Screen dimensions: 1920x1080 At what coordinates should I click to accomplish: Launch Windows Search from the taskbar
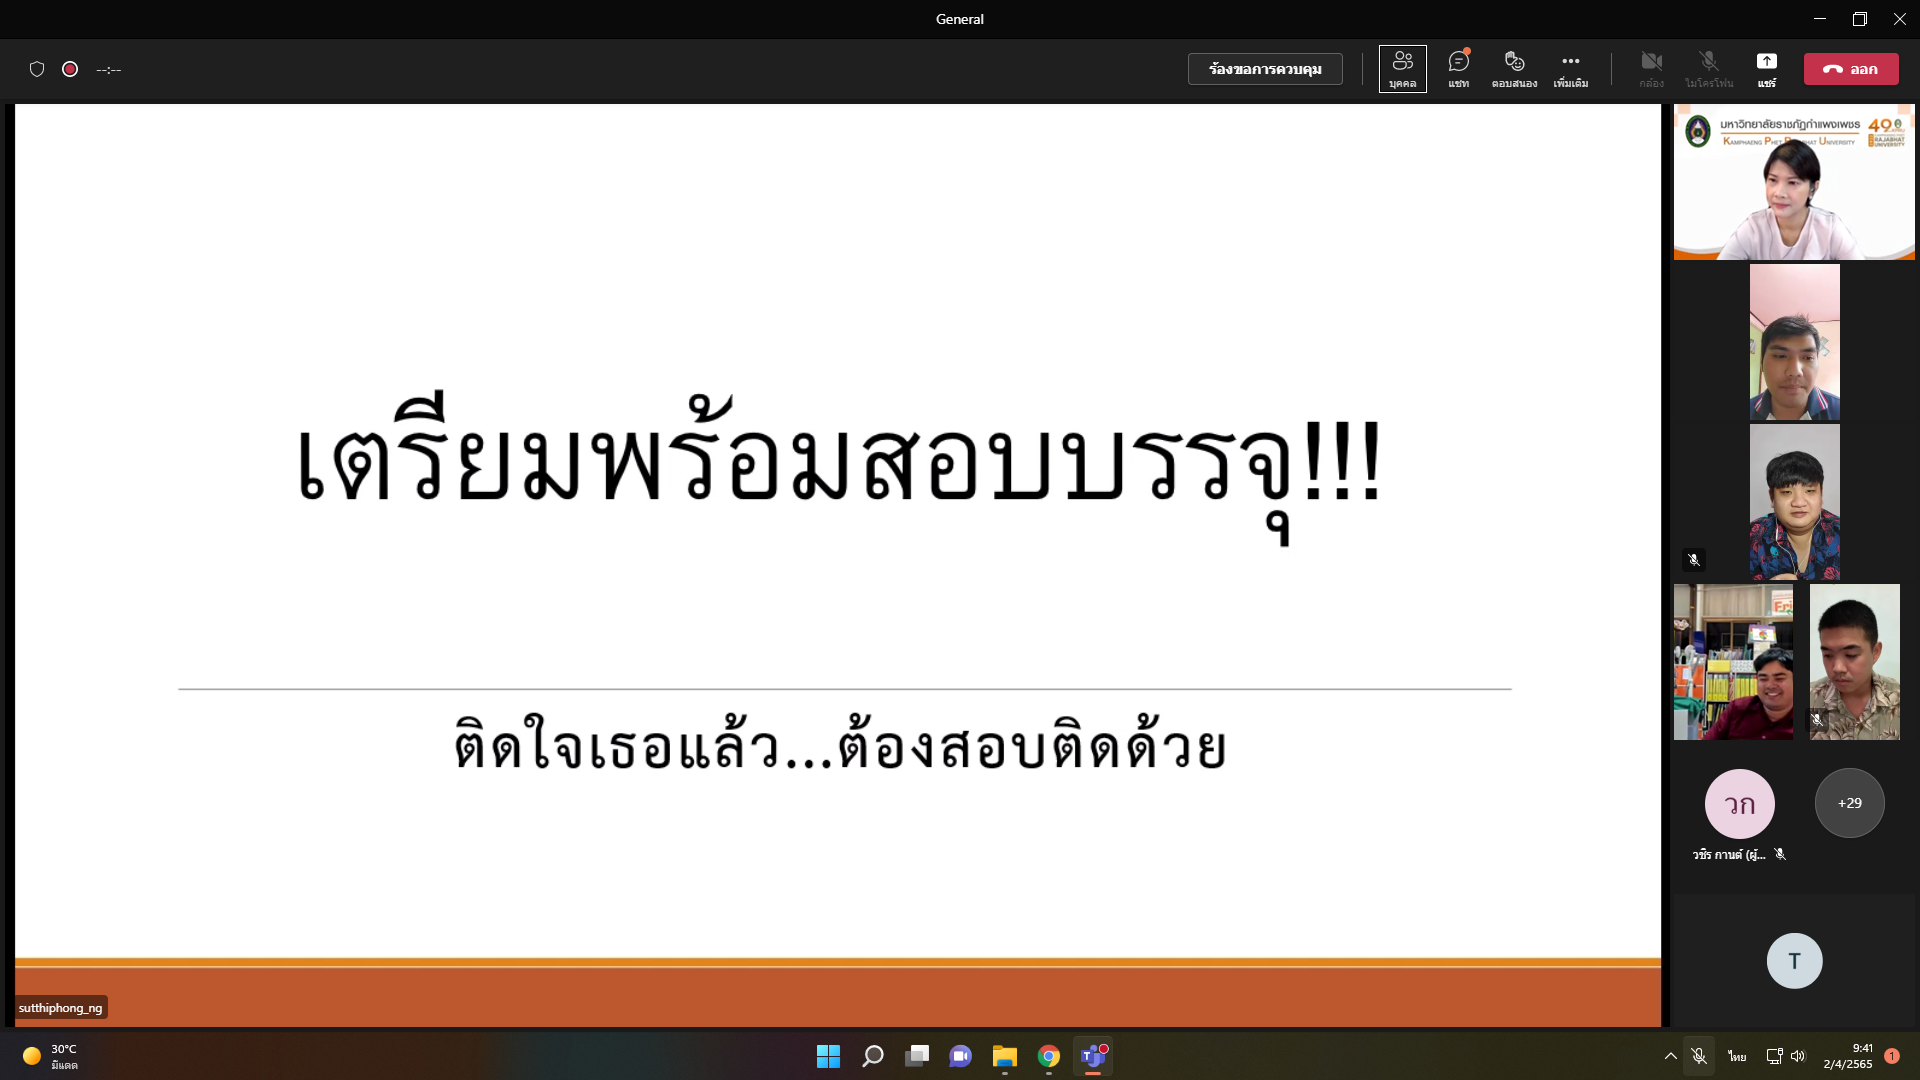[x=872, y=1056]
